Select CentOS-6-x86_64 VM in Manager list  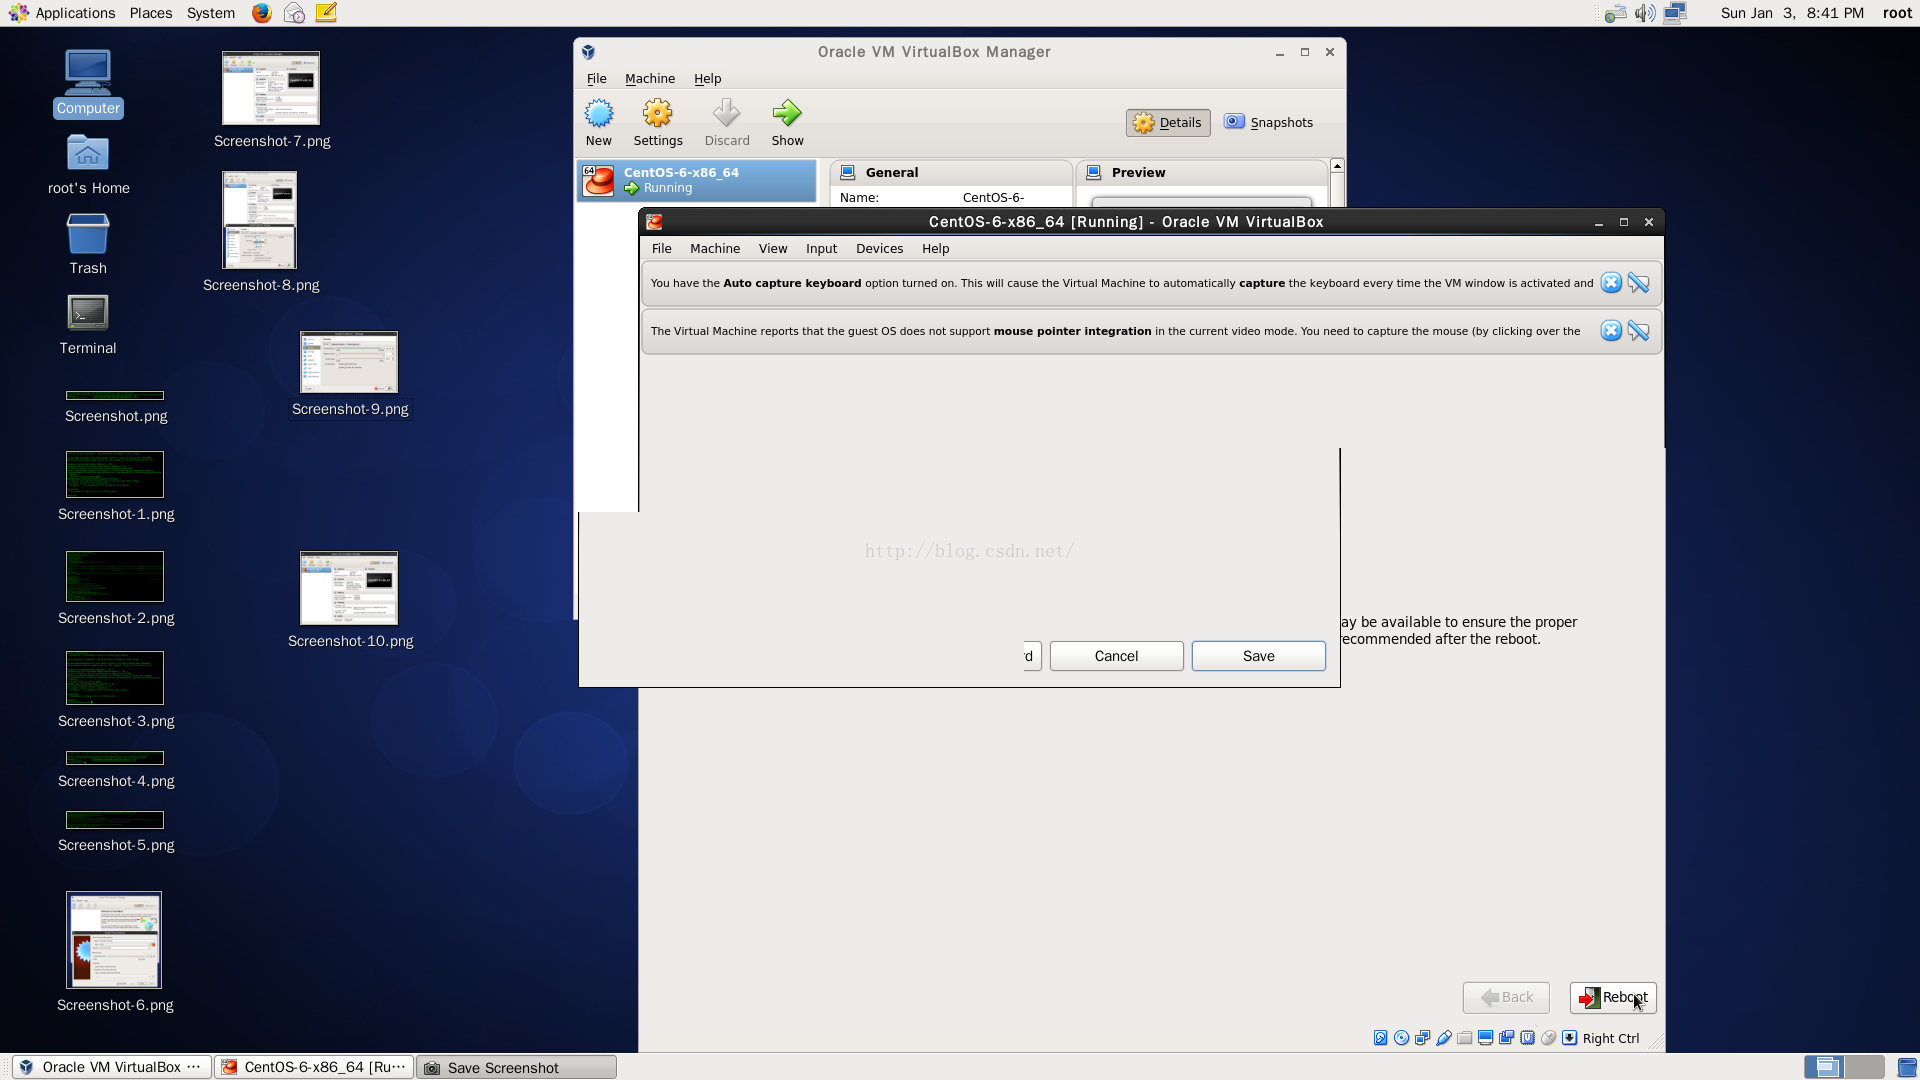pos(697,180)
